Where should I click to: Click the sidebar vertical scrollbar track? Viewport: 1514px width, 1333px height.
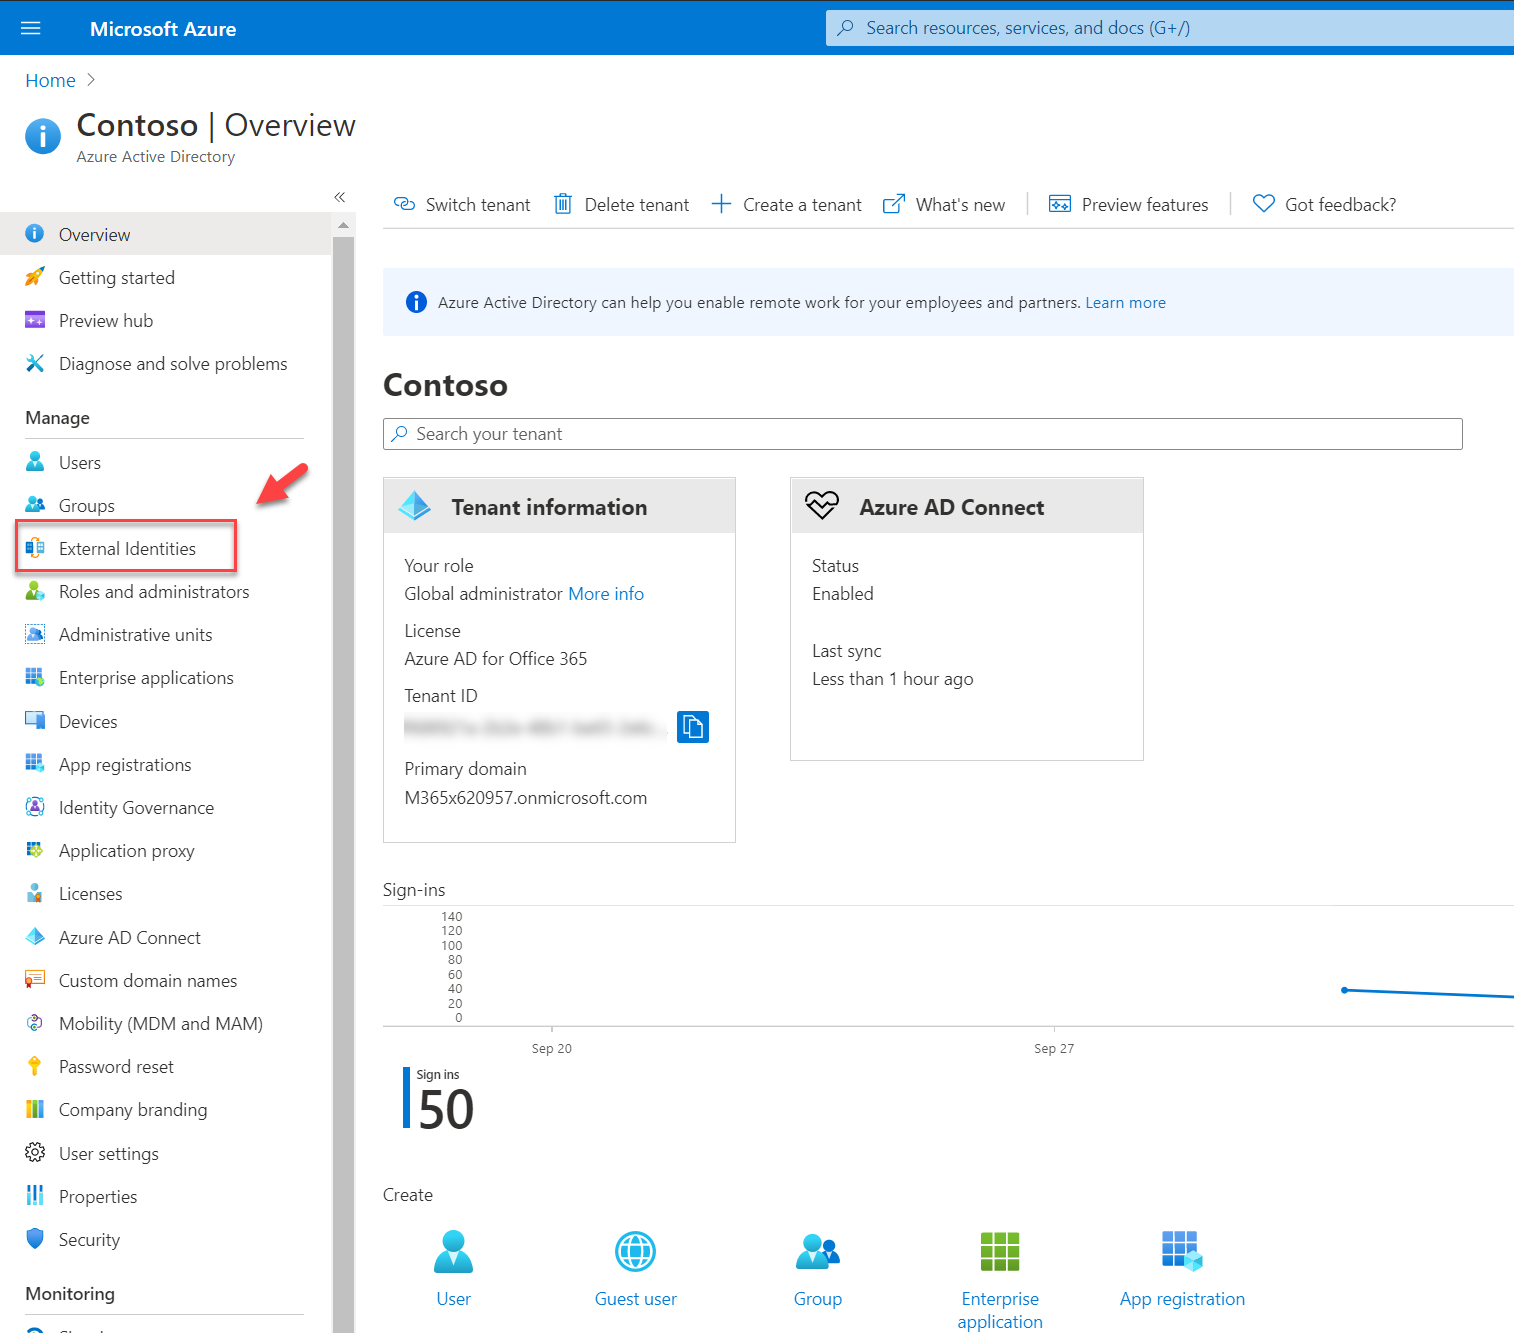tap(343, 785)
